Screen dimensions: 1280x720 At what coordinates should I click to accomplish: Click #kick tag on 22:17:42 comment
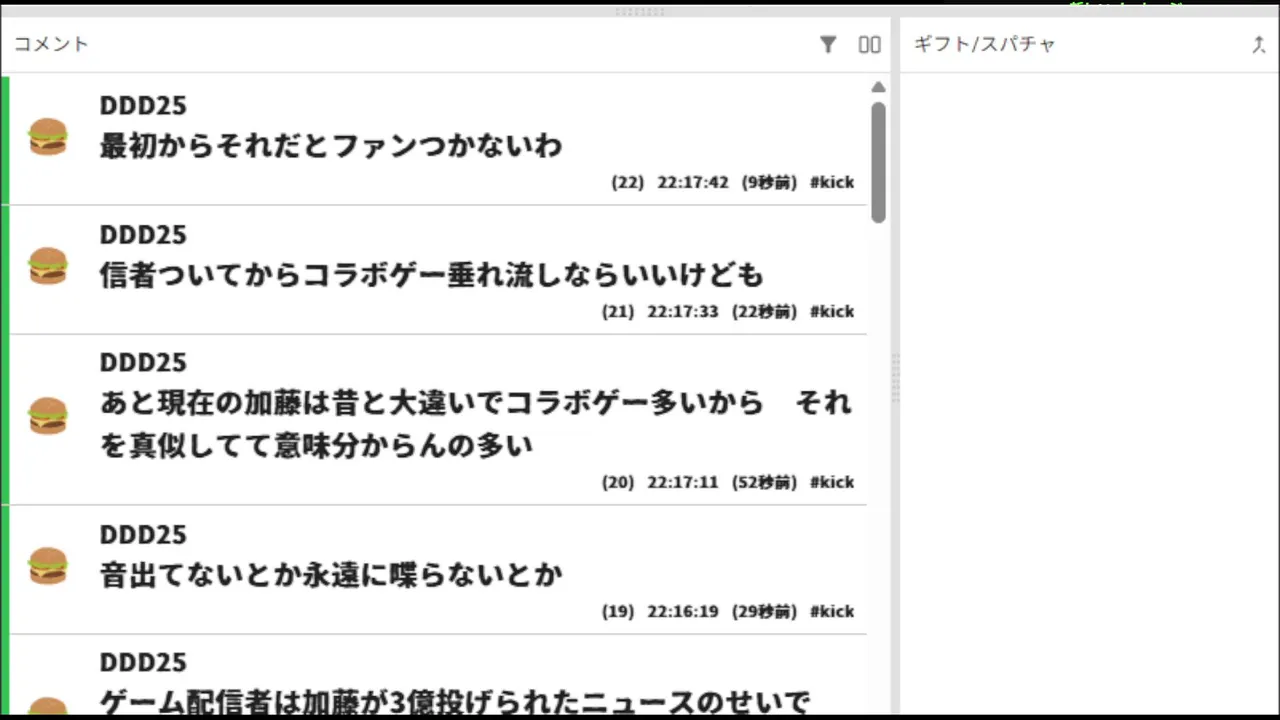point(832,183)
